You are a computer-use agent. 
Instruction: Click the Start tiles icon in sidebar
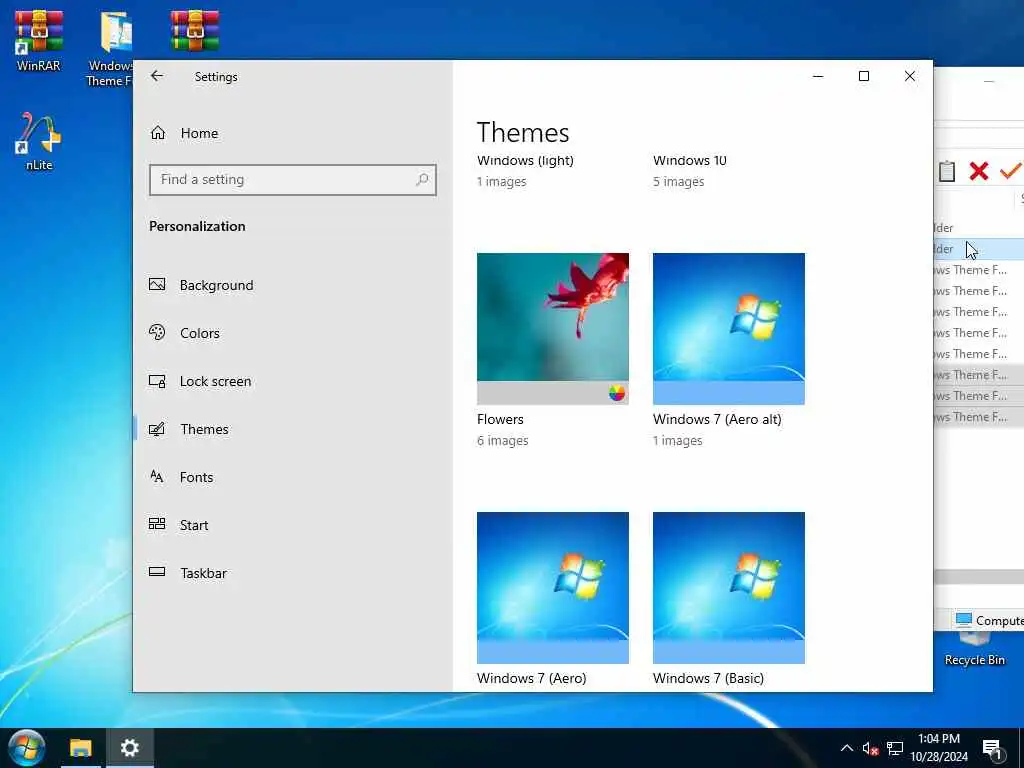click(157, 524)
